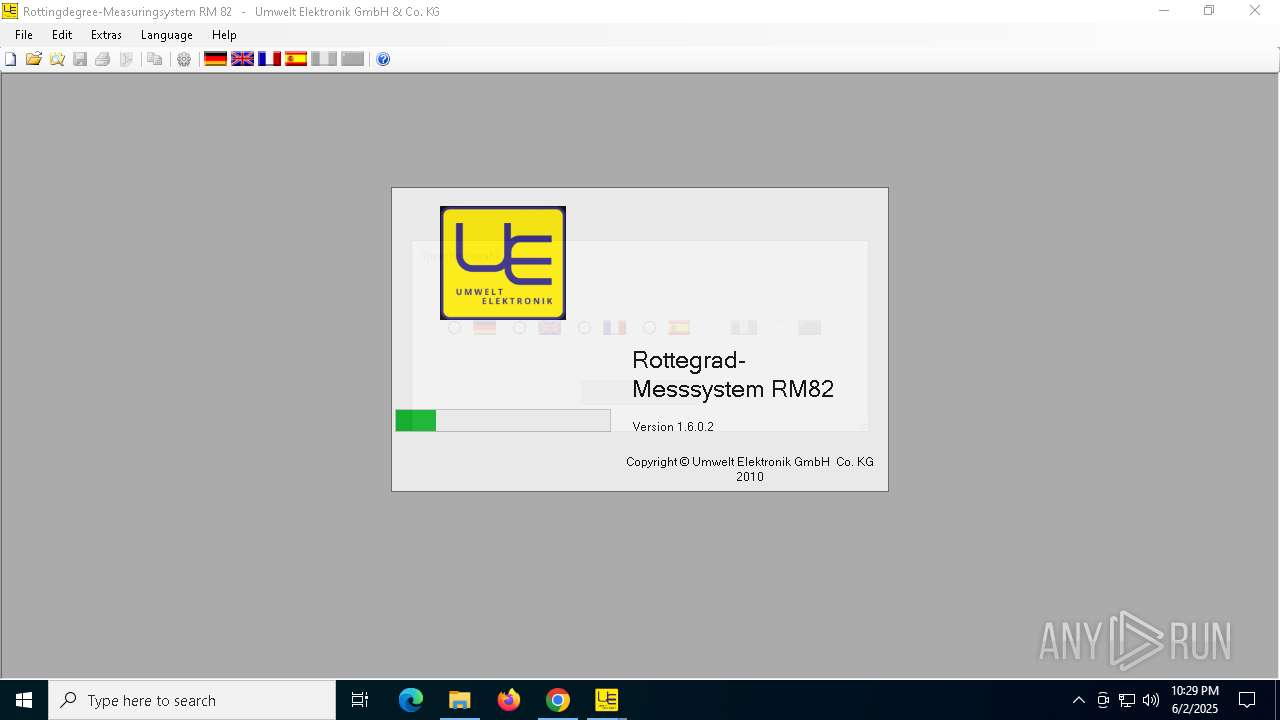
Task: Click the last grayed flag icon in toolbar
Action: [352, 59]
